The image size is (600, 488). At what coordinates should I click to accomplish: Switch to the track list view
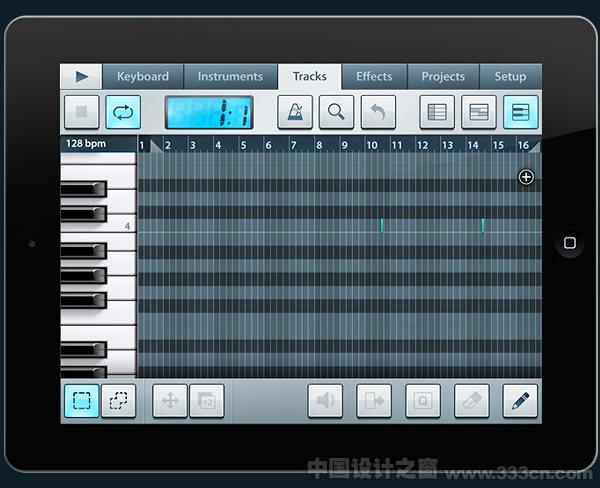(x=437, y=112)
